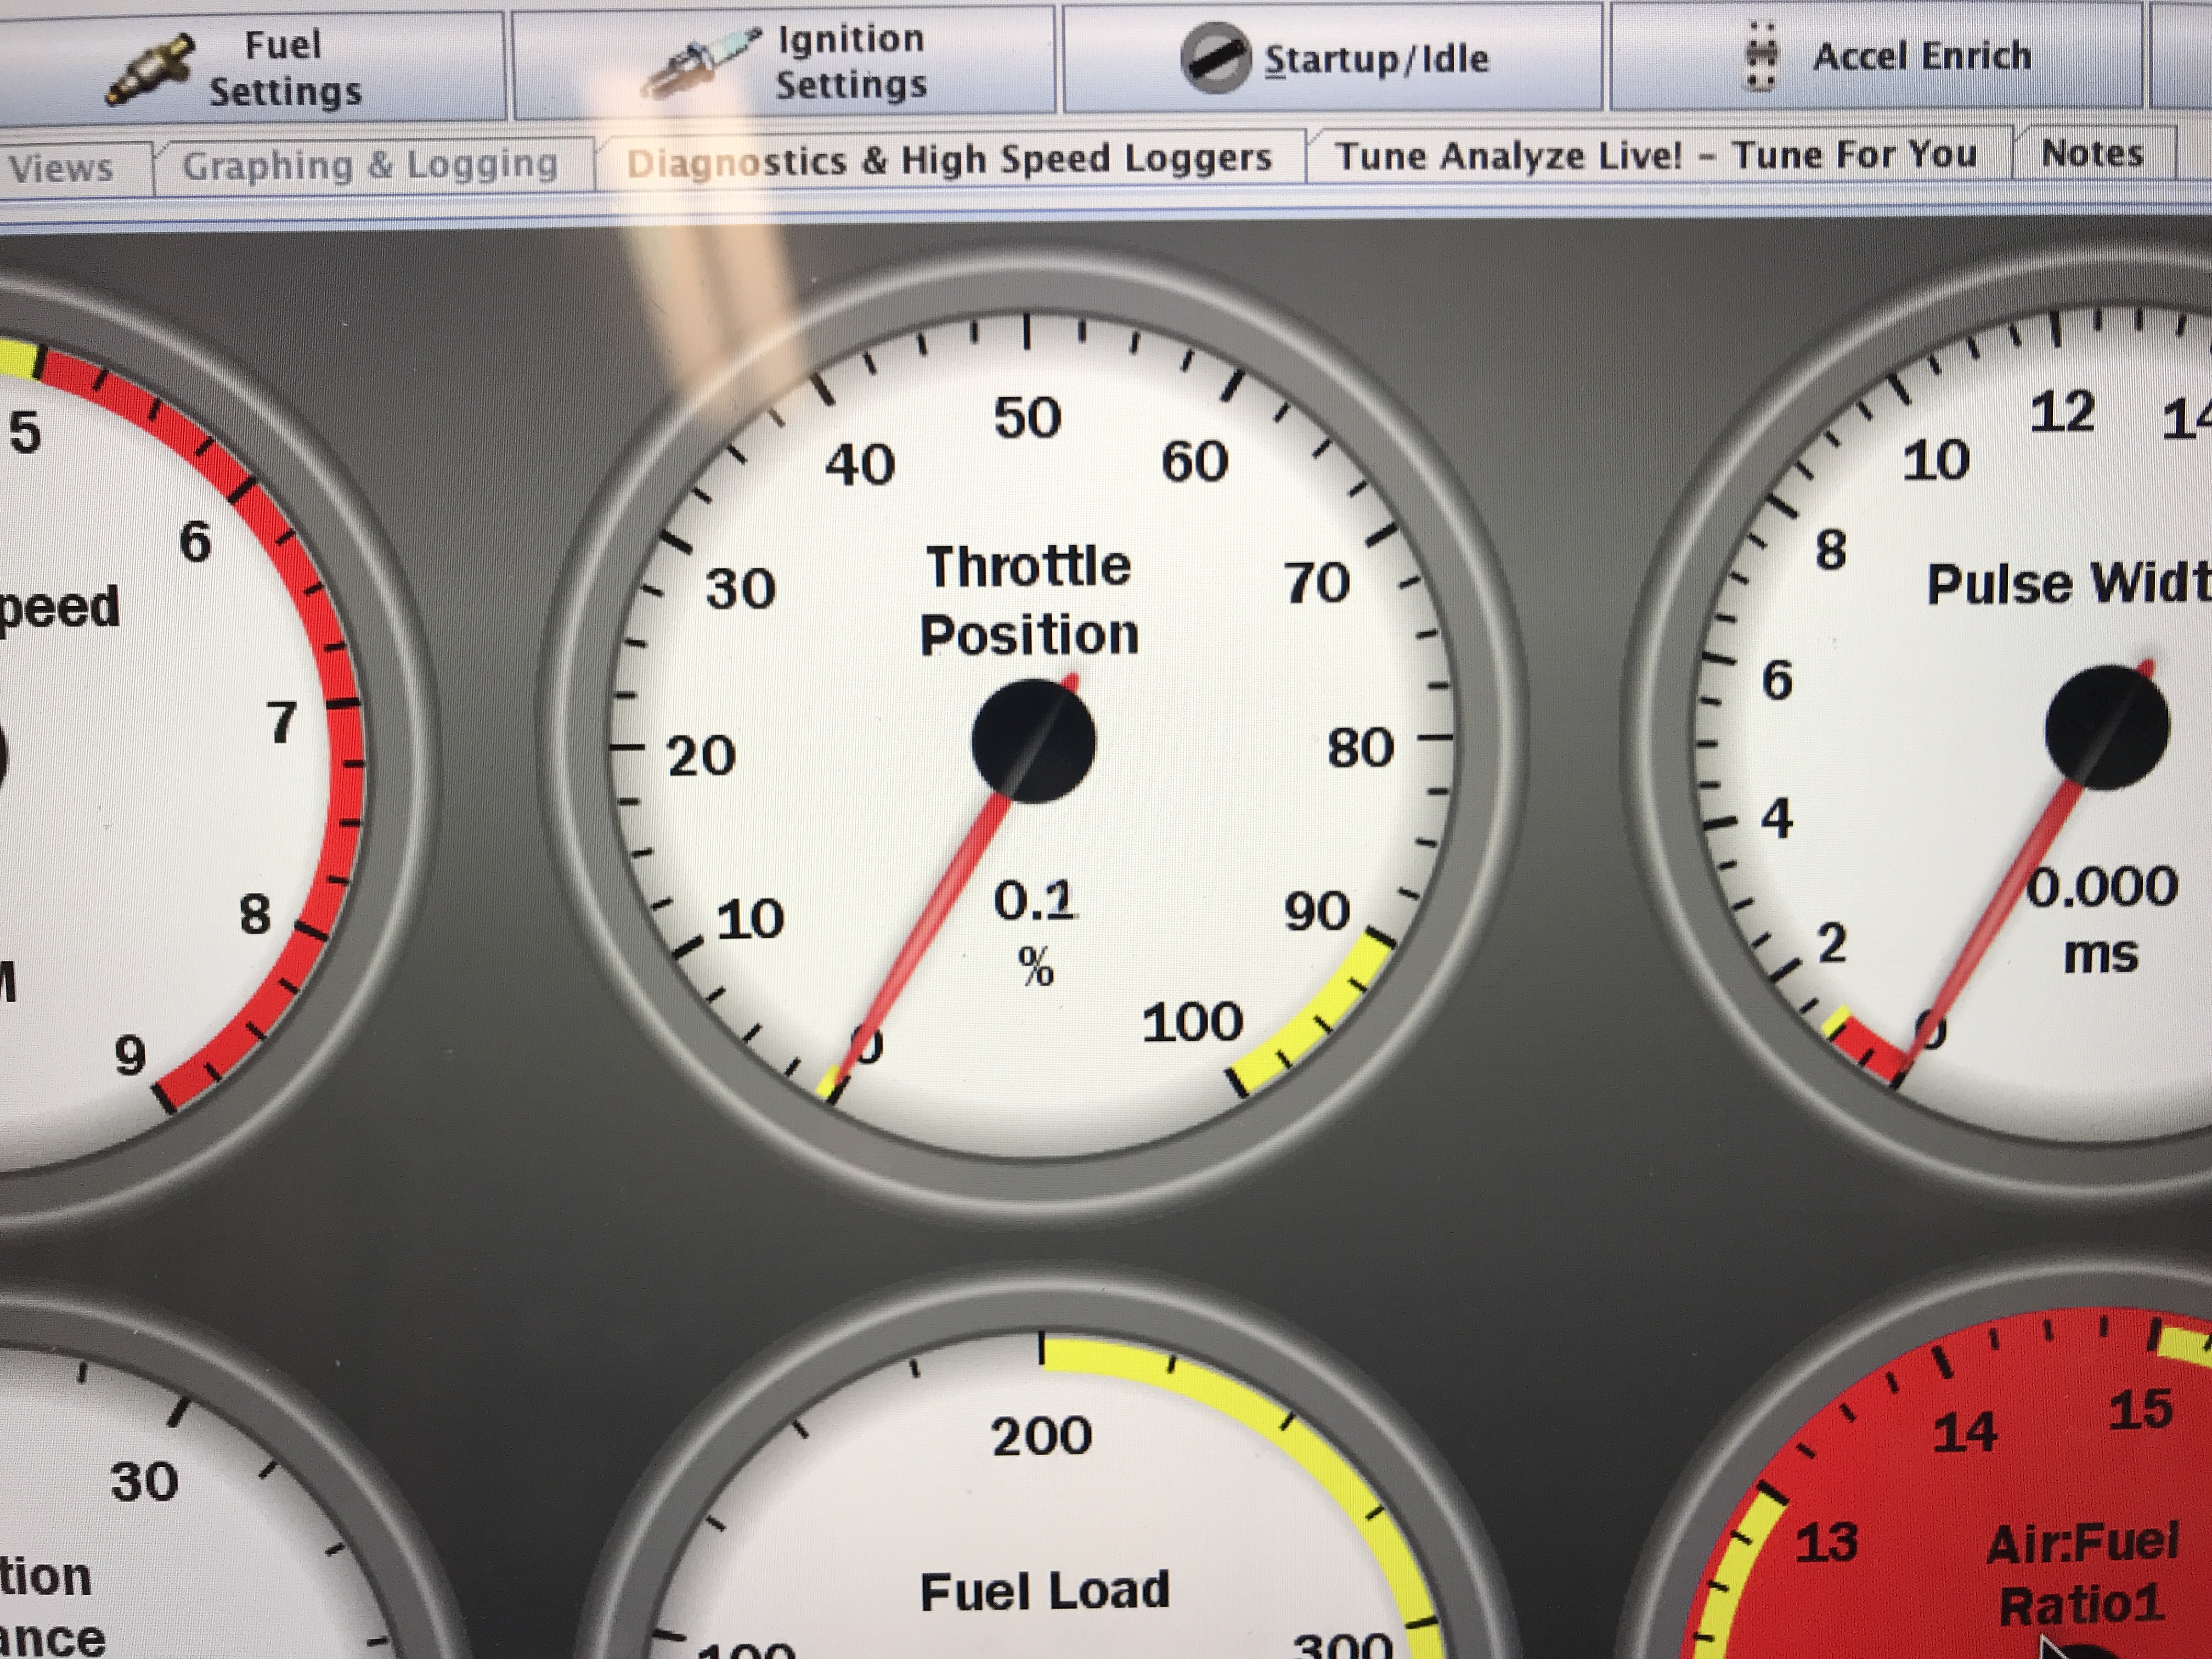Click the Accel Enrich icon

[1760, 56]
